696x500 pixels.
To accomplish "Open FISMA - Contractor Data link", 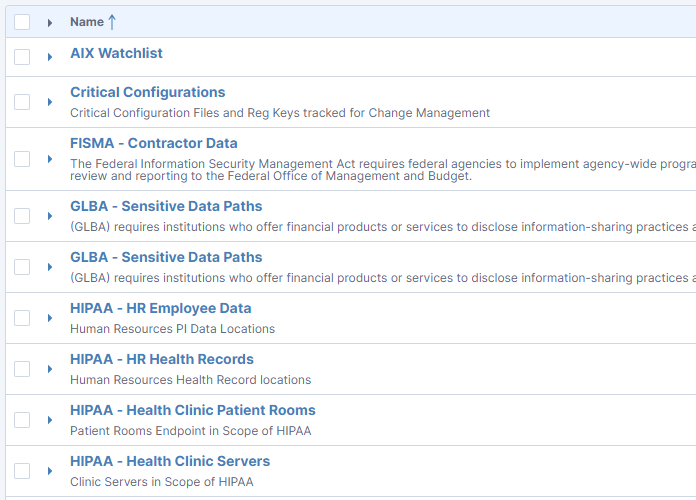I will click(154, 143).
